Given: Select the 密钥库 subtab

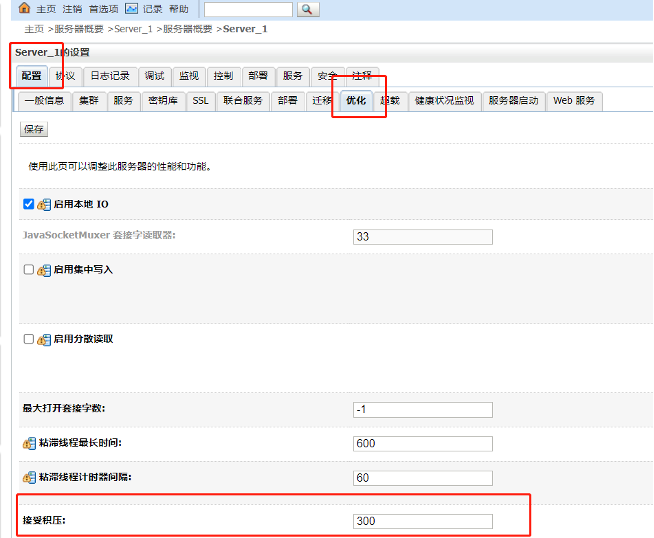Looking at the screenshot, I should point(163,101).
